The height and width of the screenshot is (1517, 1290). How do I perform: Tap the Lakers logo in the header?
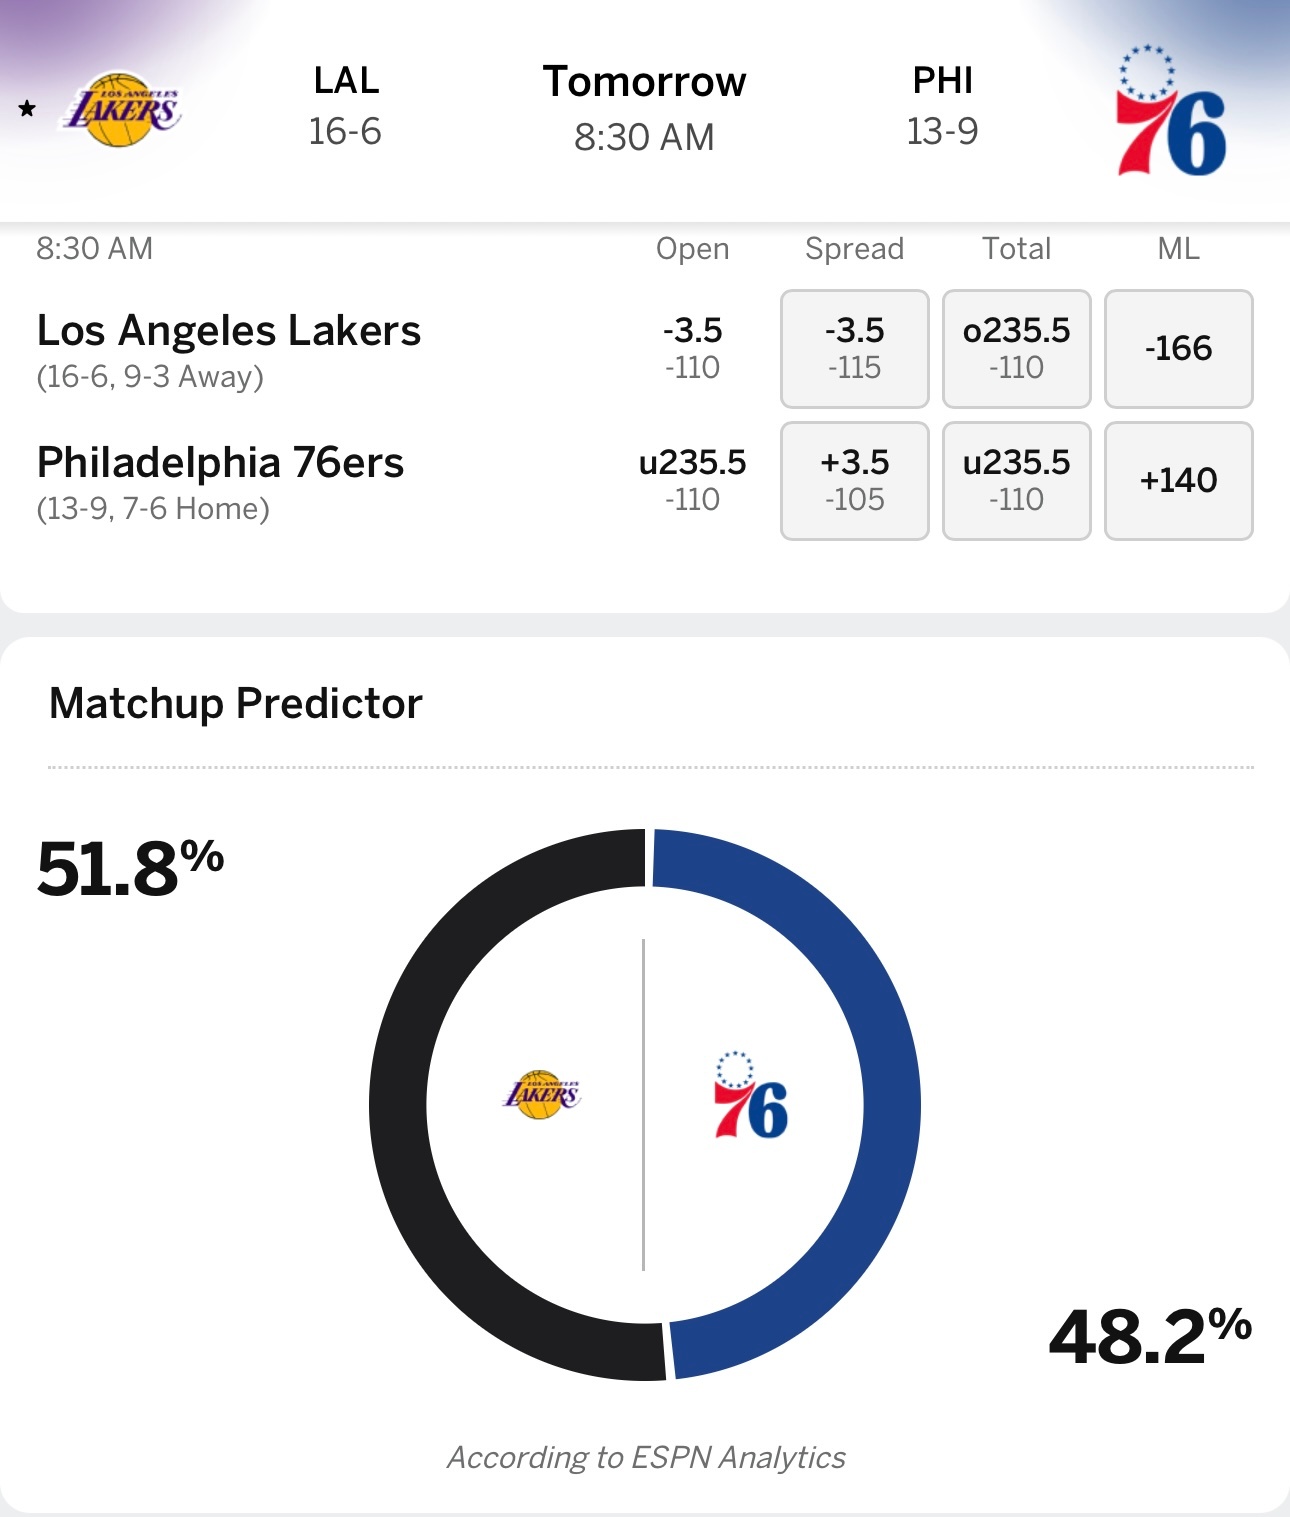[123, 110]
